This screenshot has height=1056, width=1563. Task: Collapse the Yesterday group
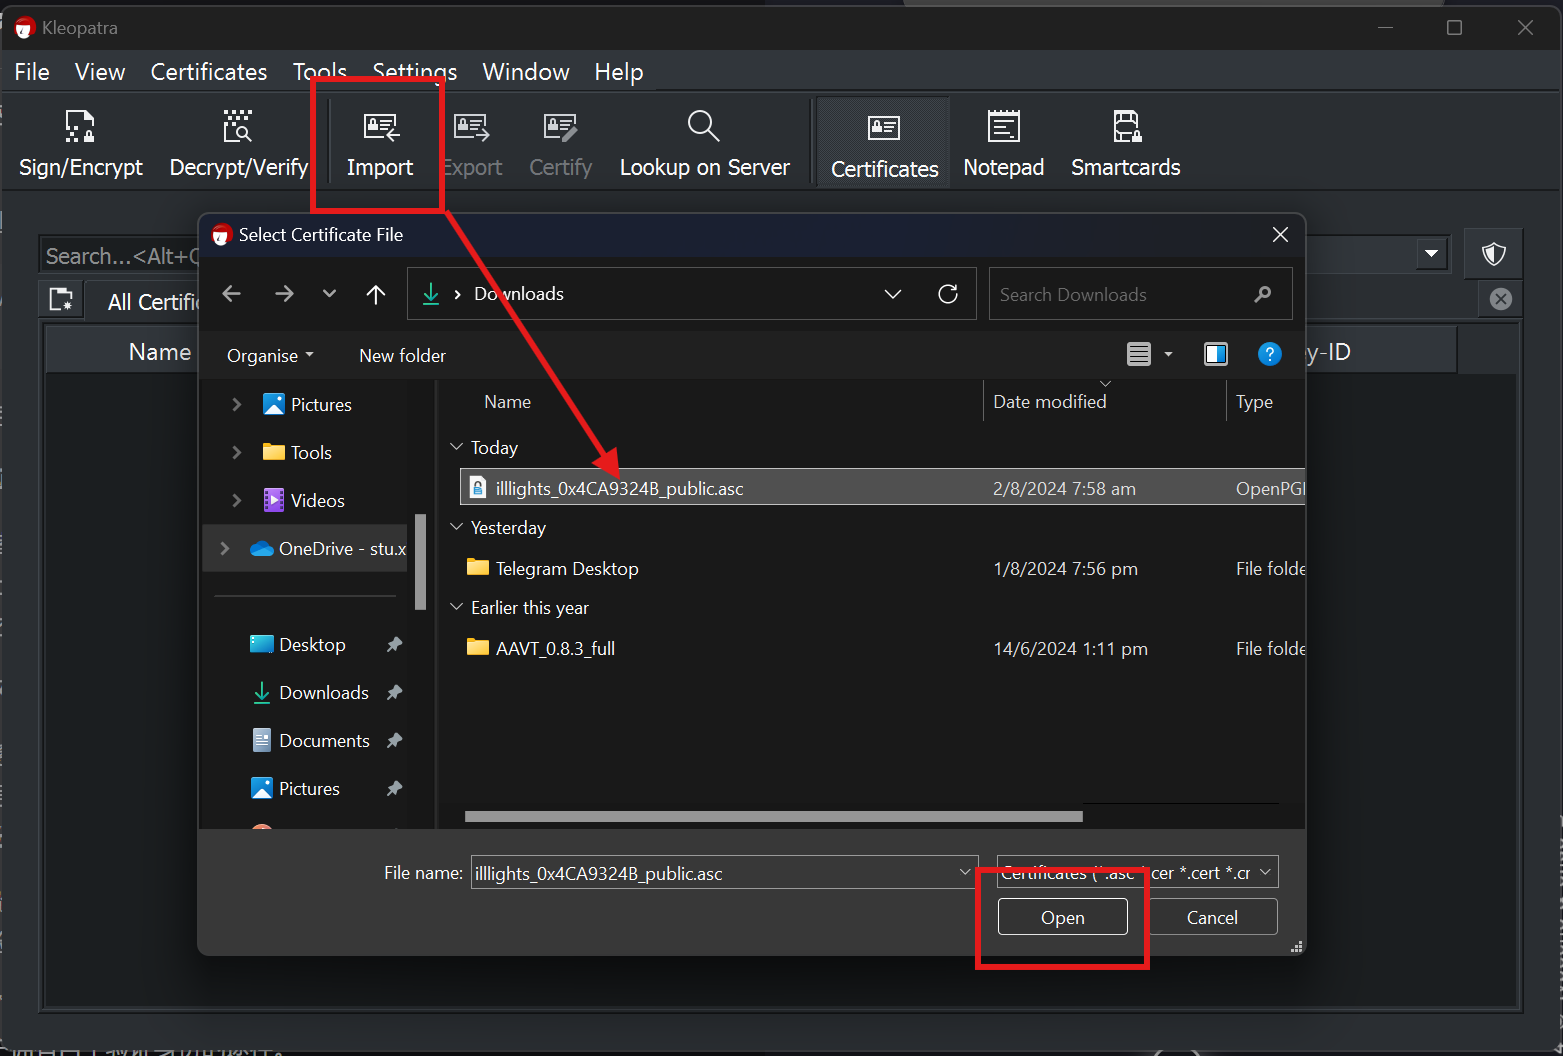pos(457,527)
